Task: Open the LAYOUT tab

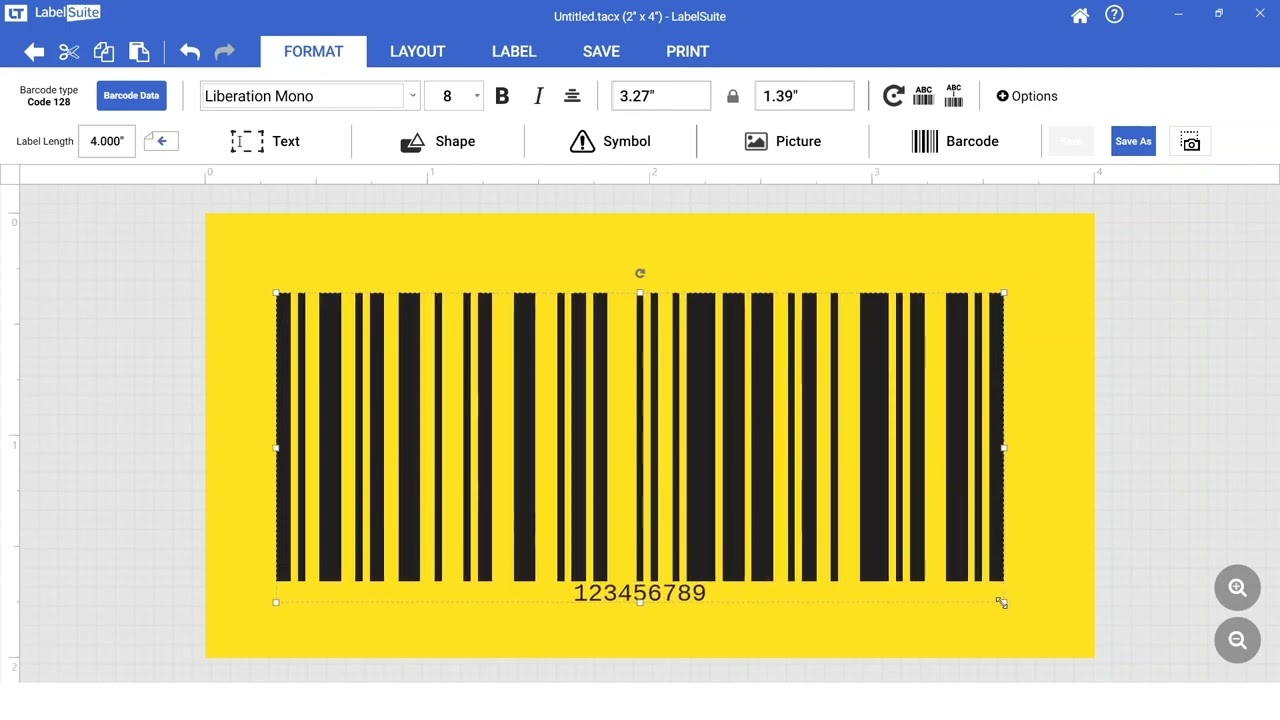Action: point(417,52)
